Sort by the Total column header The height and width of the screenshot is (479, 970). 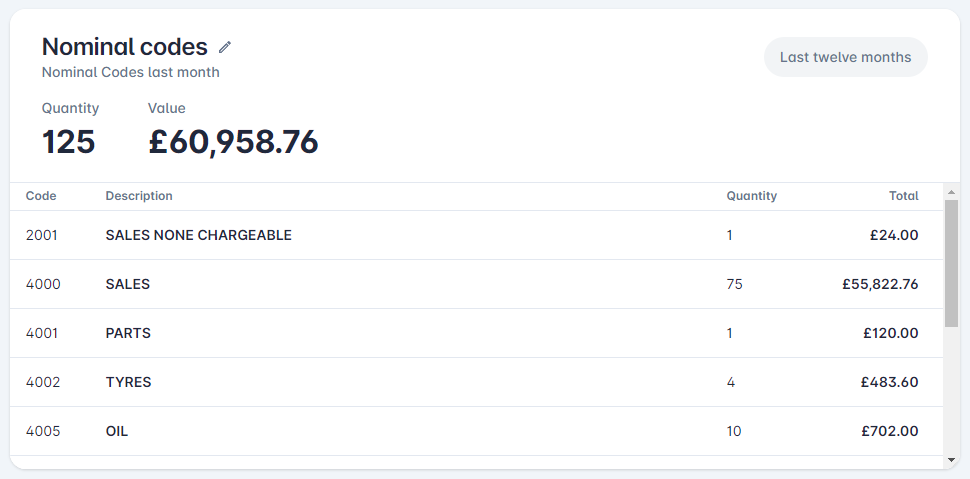point(904,196)
